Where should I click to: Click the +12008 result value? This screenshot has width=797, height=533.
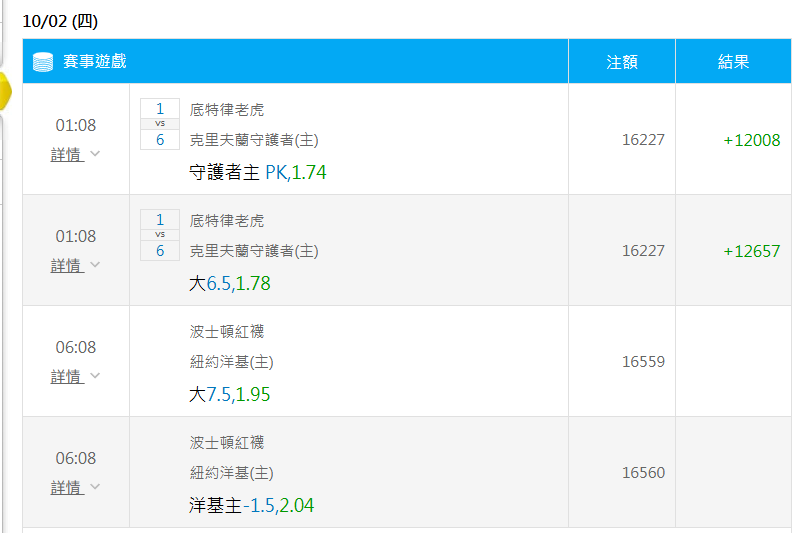(751, 140)
